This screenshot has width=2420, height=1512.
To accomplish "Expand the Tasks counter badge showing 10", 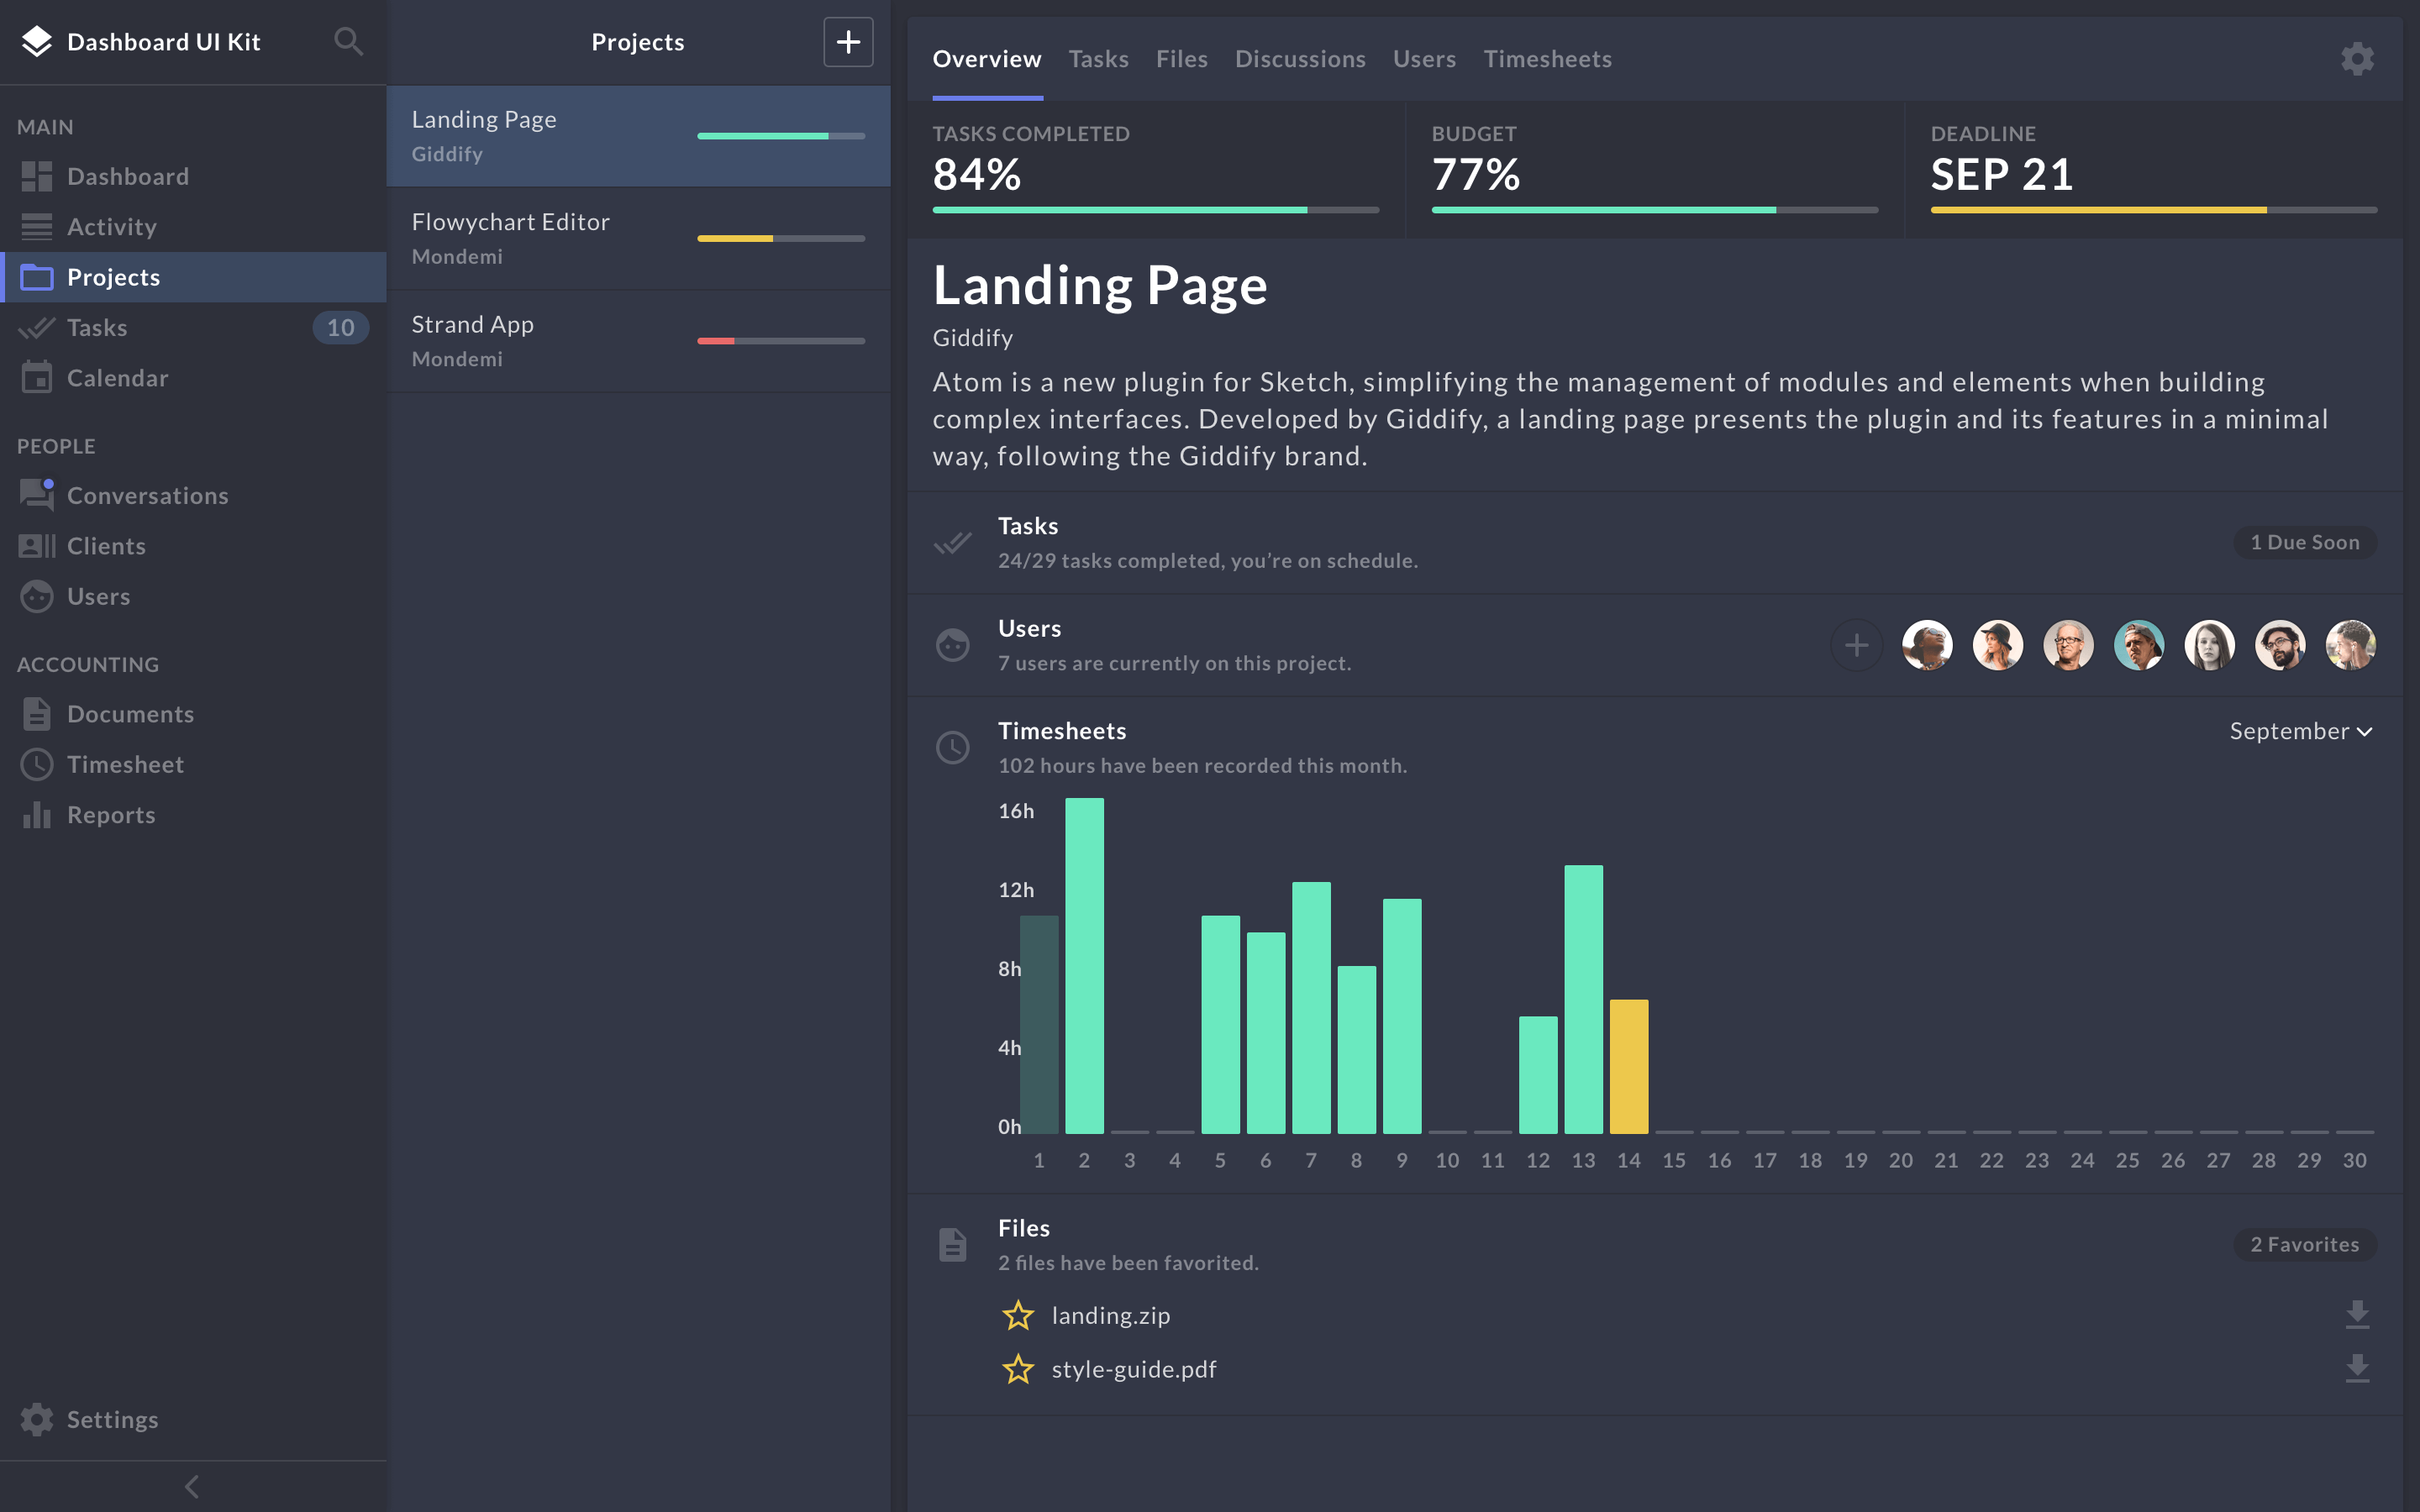I will click(x=340, y=327).
